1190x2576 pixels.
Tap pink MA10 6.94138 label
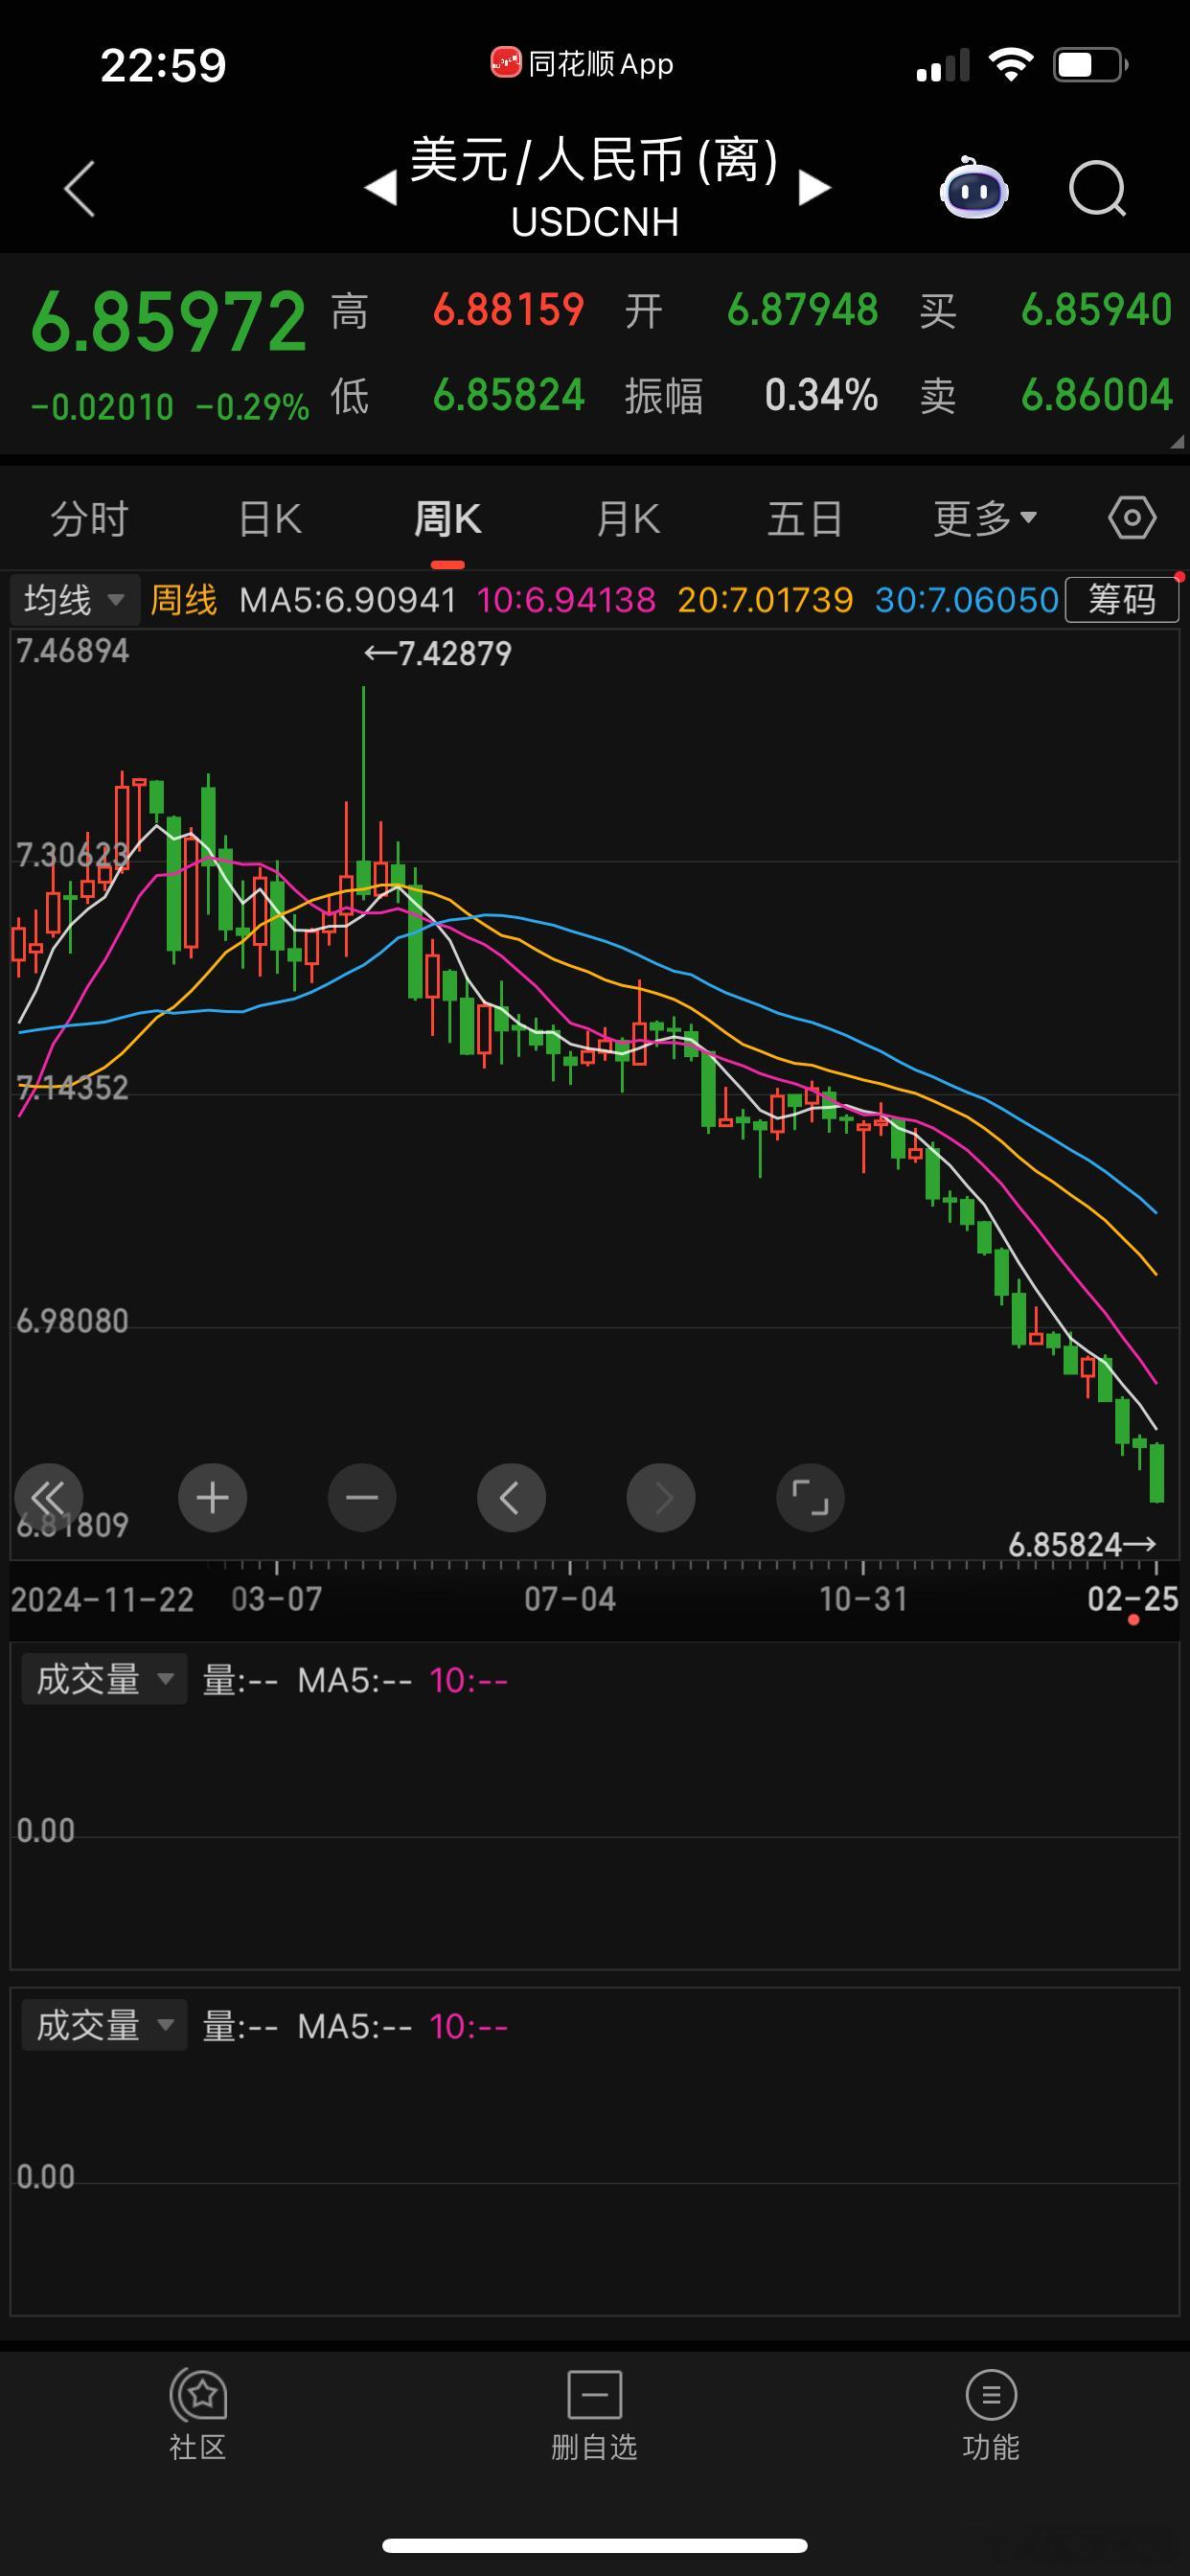[x=566, y=600]
